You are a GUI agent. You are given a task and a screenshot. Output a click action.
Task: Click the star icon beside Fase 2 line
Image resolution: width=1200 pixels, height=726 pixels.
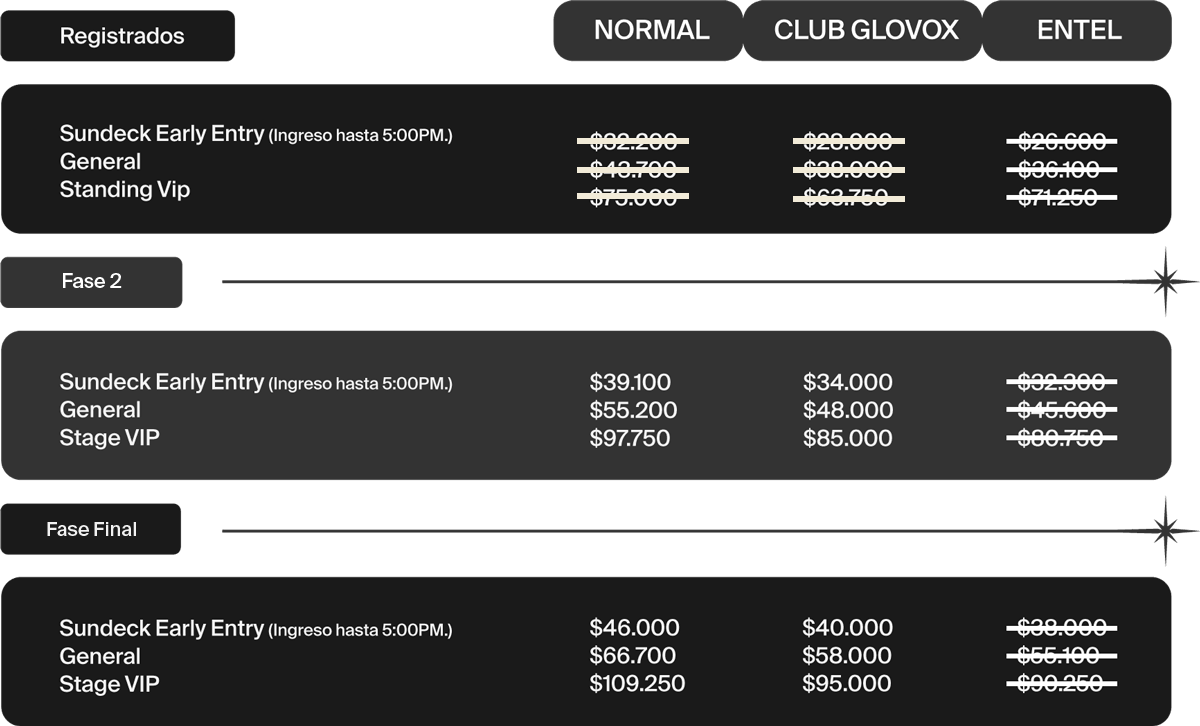(1164, 282)
